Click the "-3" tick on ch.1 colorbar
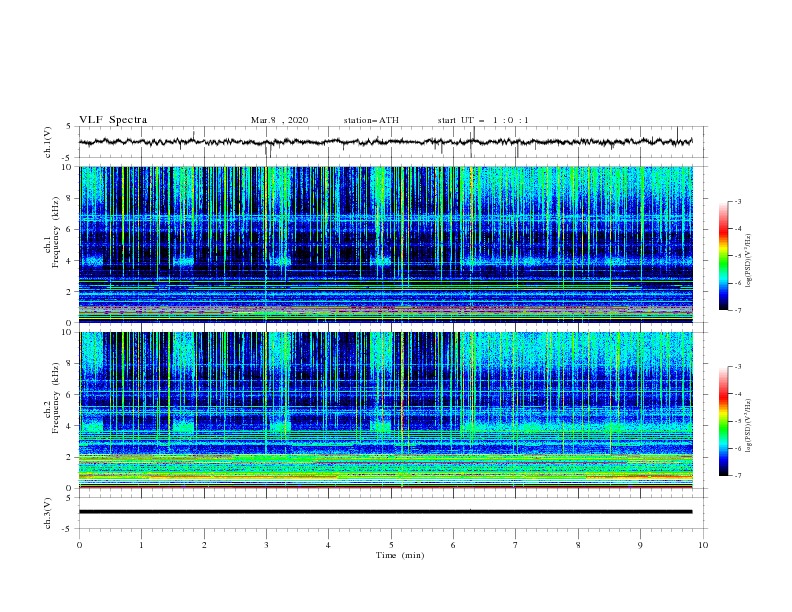The height and width of the screenshot is (612, 792). pyautogui.click(x=738, y=201)
